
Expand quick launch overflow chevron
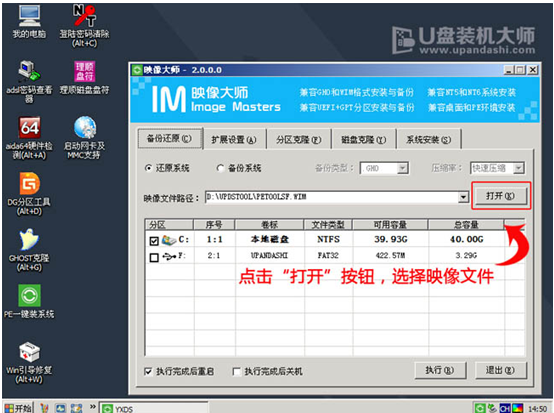click(x=93, y=407)
